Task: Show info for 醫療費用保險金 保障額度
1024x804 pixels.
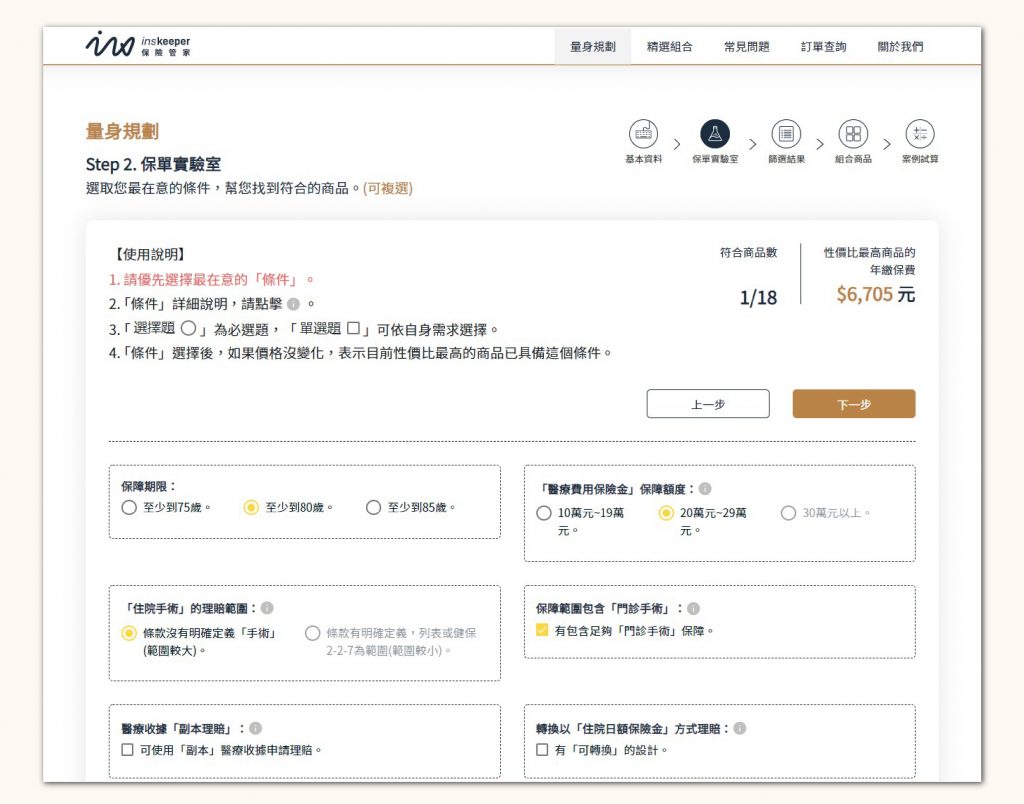Action: 705,489
